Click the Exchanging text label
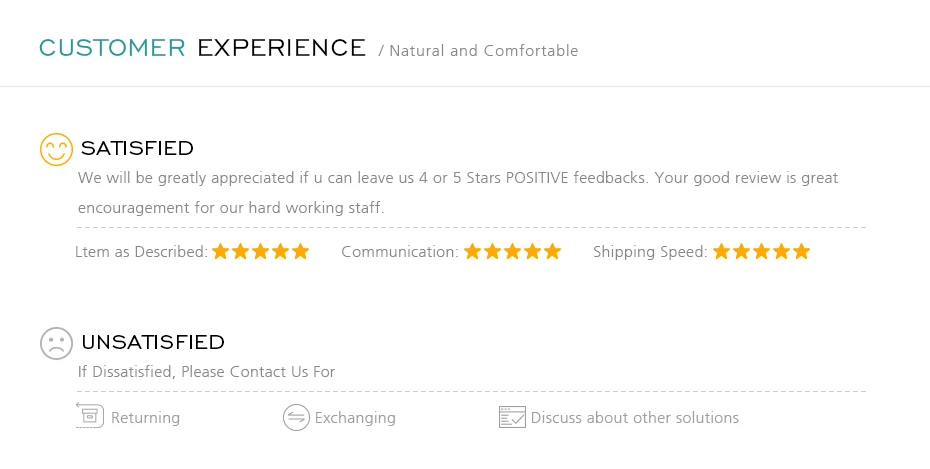Screen dimensions: 930x469 (355, 418)
